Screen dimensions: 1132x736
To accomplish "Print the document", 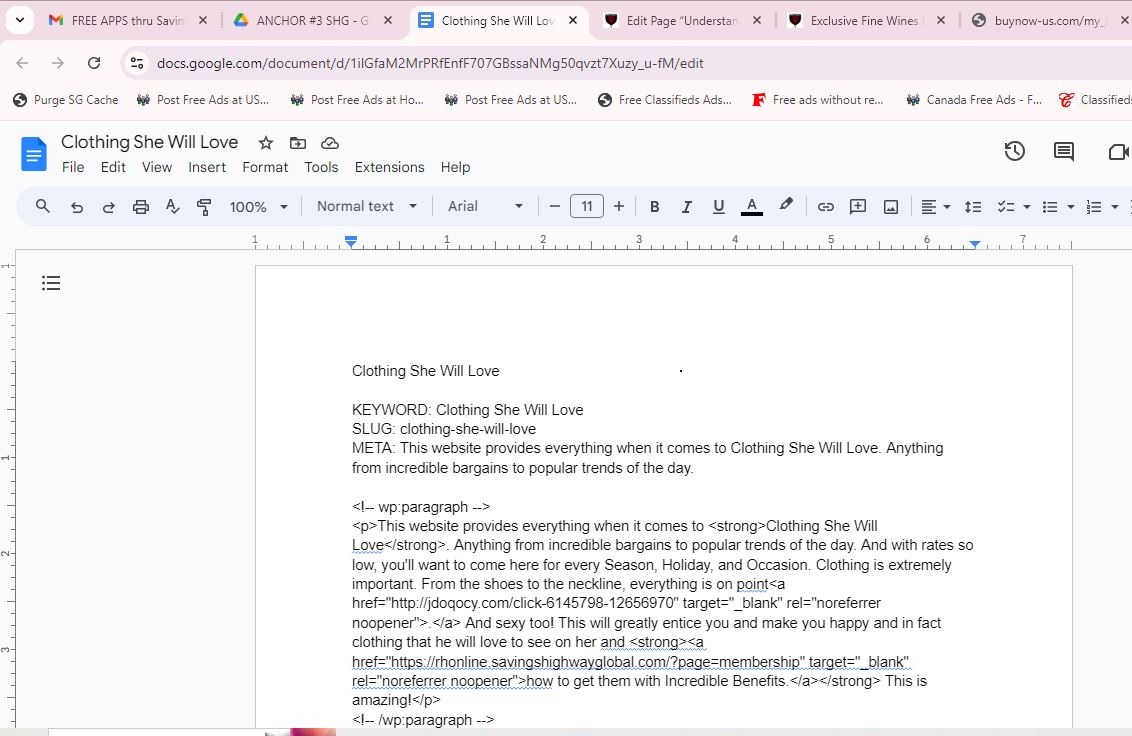I will pos(141,207).
